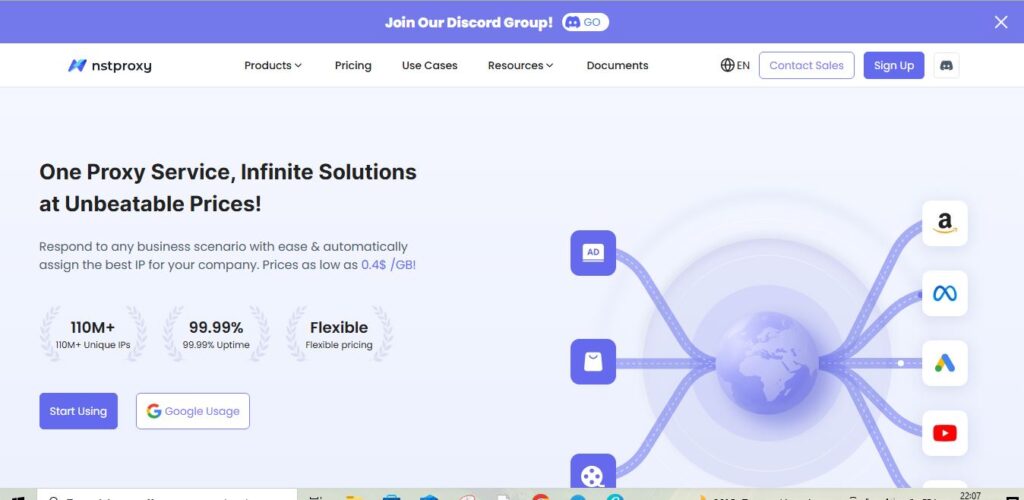Image resolution: width=1024 pixels, height=500 pixels.
Task: Click the Google Usage button
Action: click(193, 411)
